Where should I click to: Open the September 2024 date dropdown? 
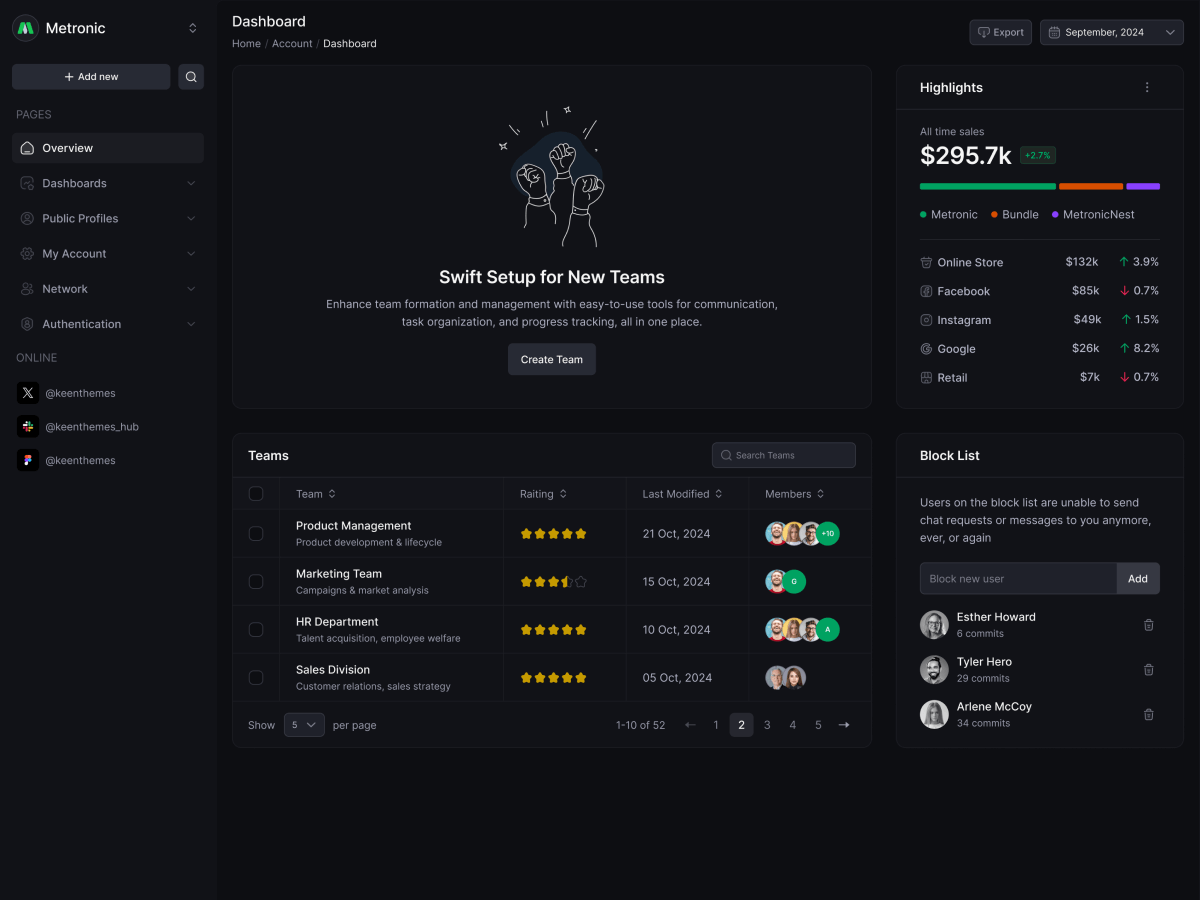[1111, 32]
